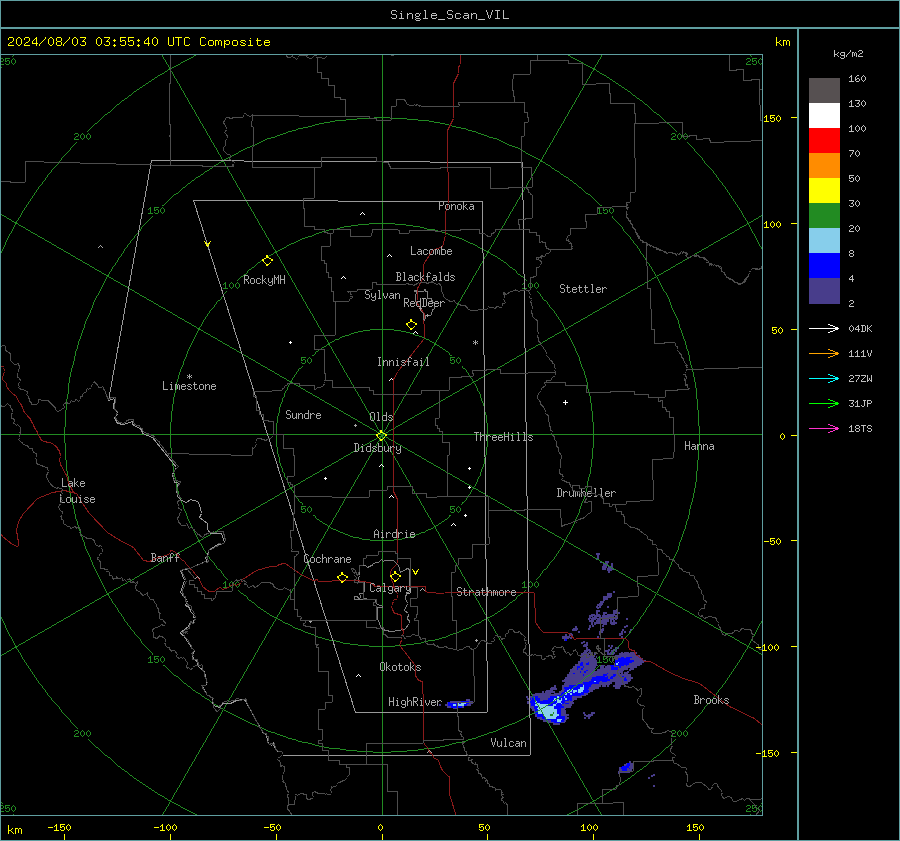The width and height of the screenshot is (900, 841).
Task: Click the white 100-130 color swatch
Action: coord(824,116)
